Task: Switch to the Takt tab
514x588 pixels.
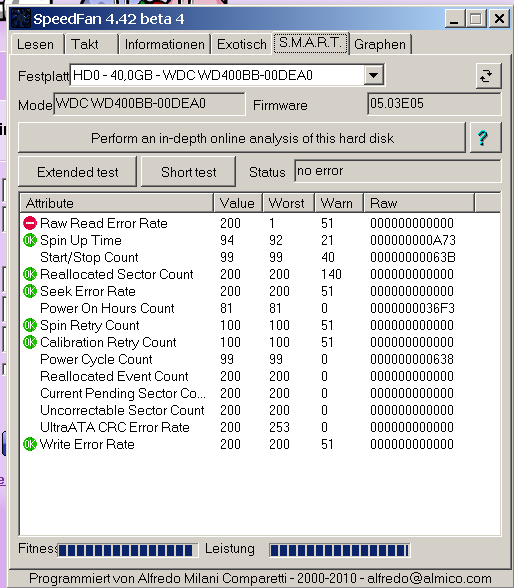Action: tap(91, 45)
